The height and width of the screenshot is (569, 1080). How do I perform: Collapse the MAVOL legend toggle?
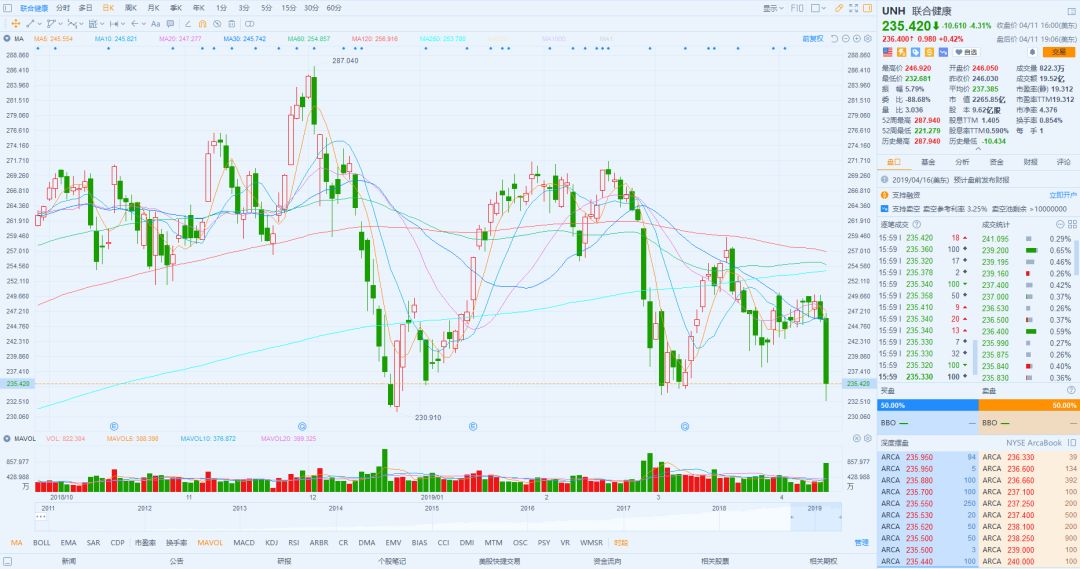coord(7,438)
